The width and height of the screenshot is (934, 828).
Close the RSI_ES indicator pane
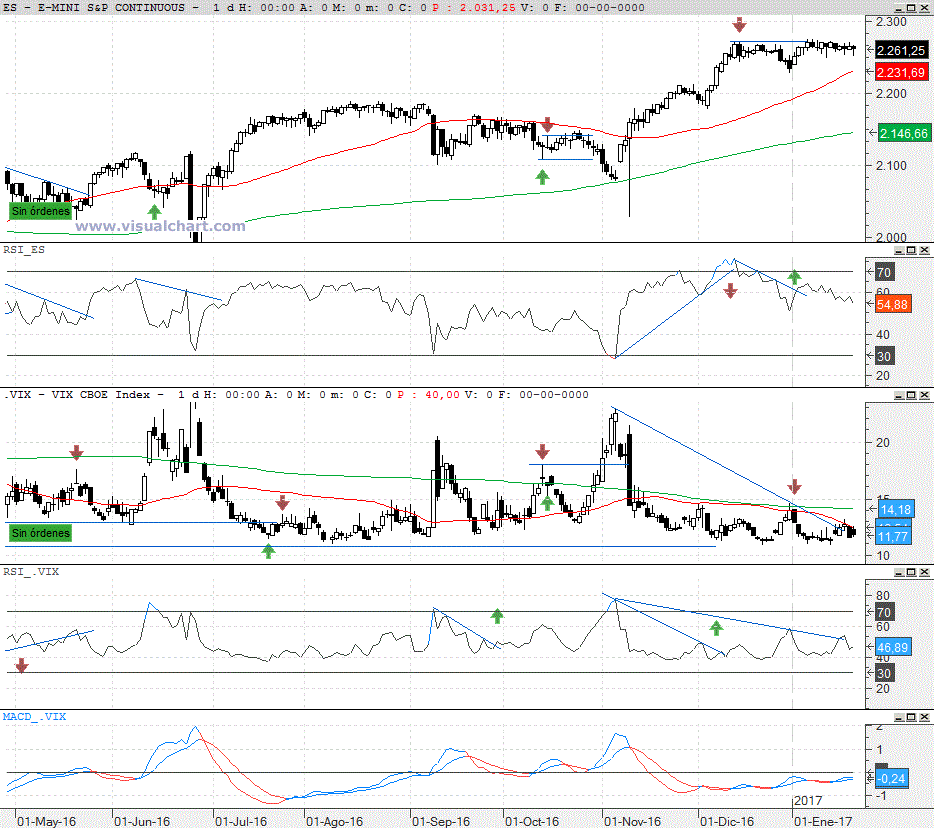click(x=924, y=250)
